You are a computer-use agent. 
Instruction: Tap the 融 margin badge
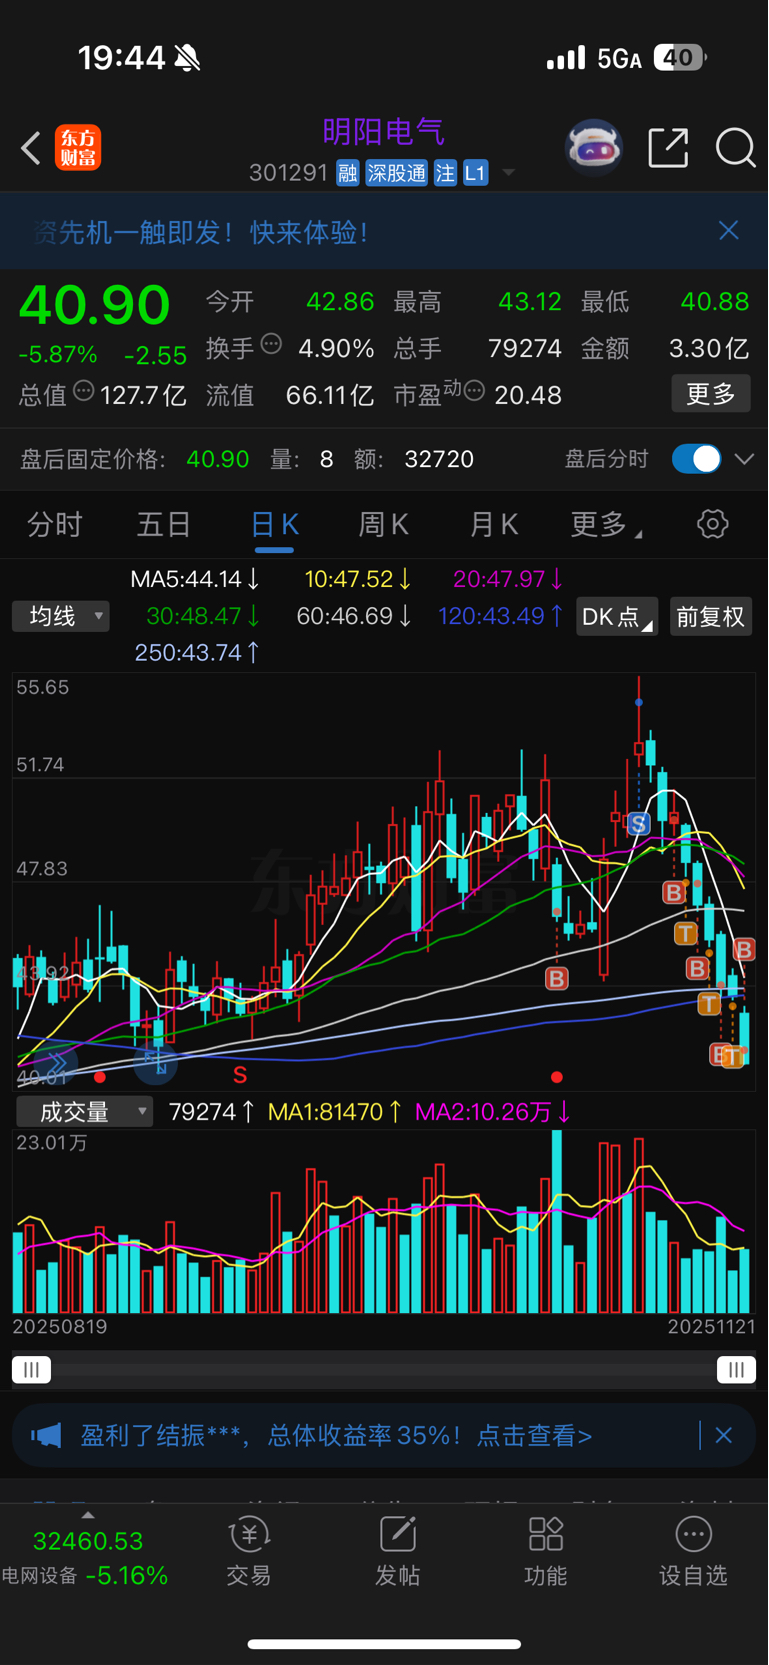[347, 173]
